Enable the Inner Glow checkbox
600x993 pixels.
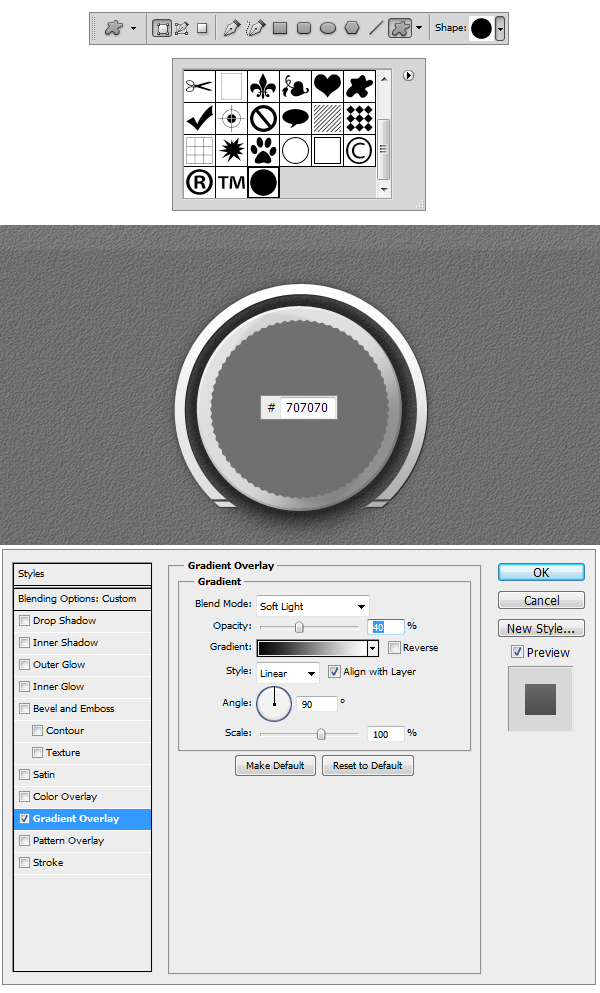point(25,686)
